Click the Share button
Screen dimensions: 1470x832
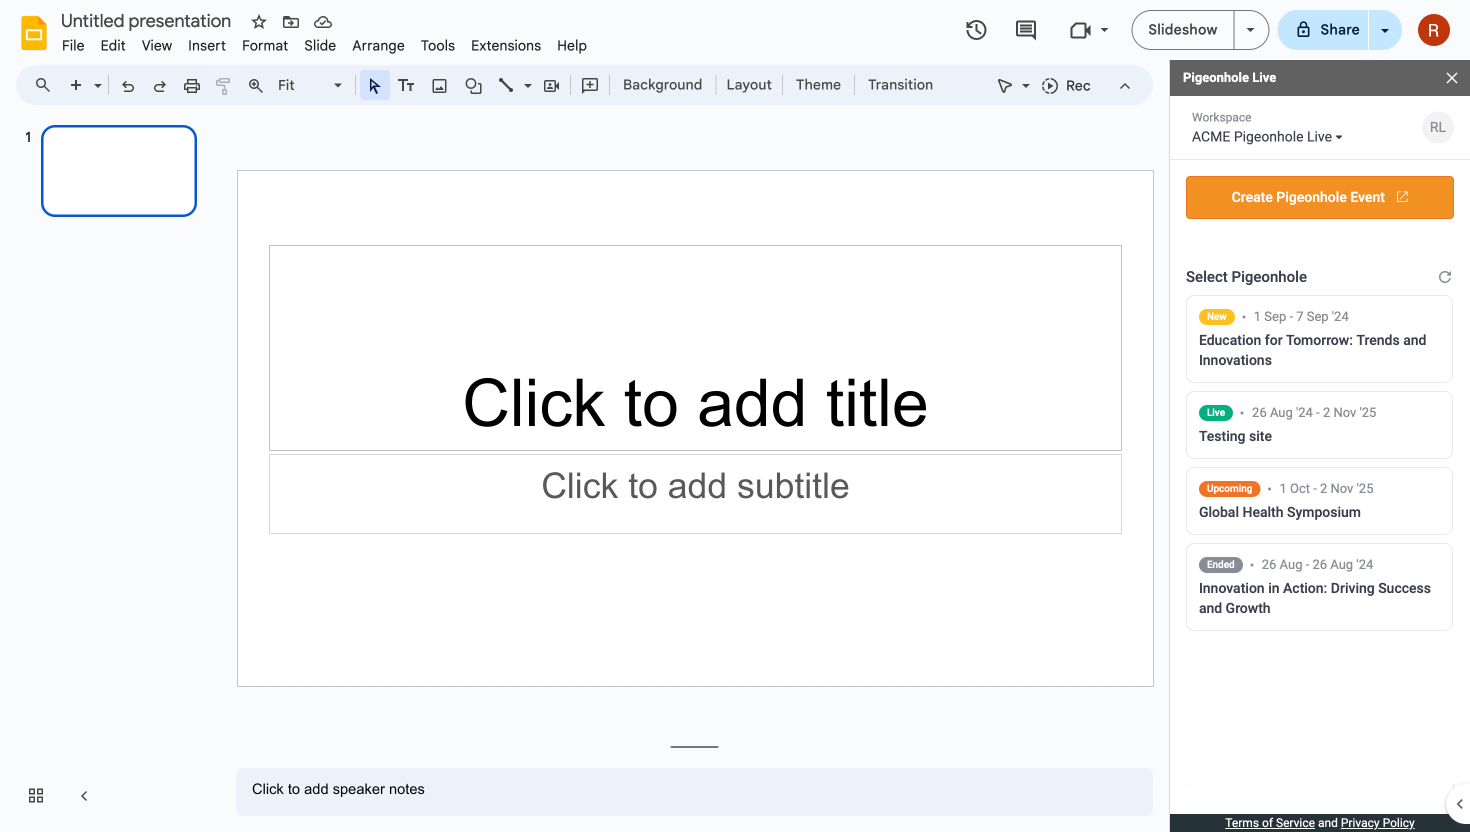pos(1324,30)
